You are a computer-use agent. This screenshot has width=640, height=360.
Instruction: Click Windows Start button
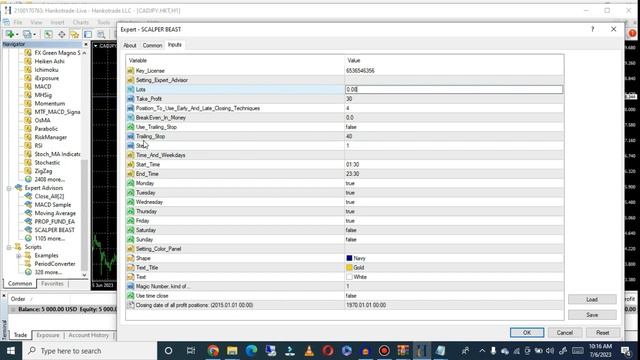11,351
